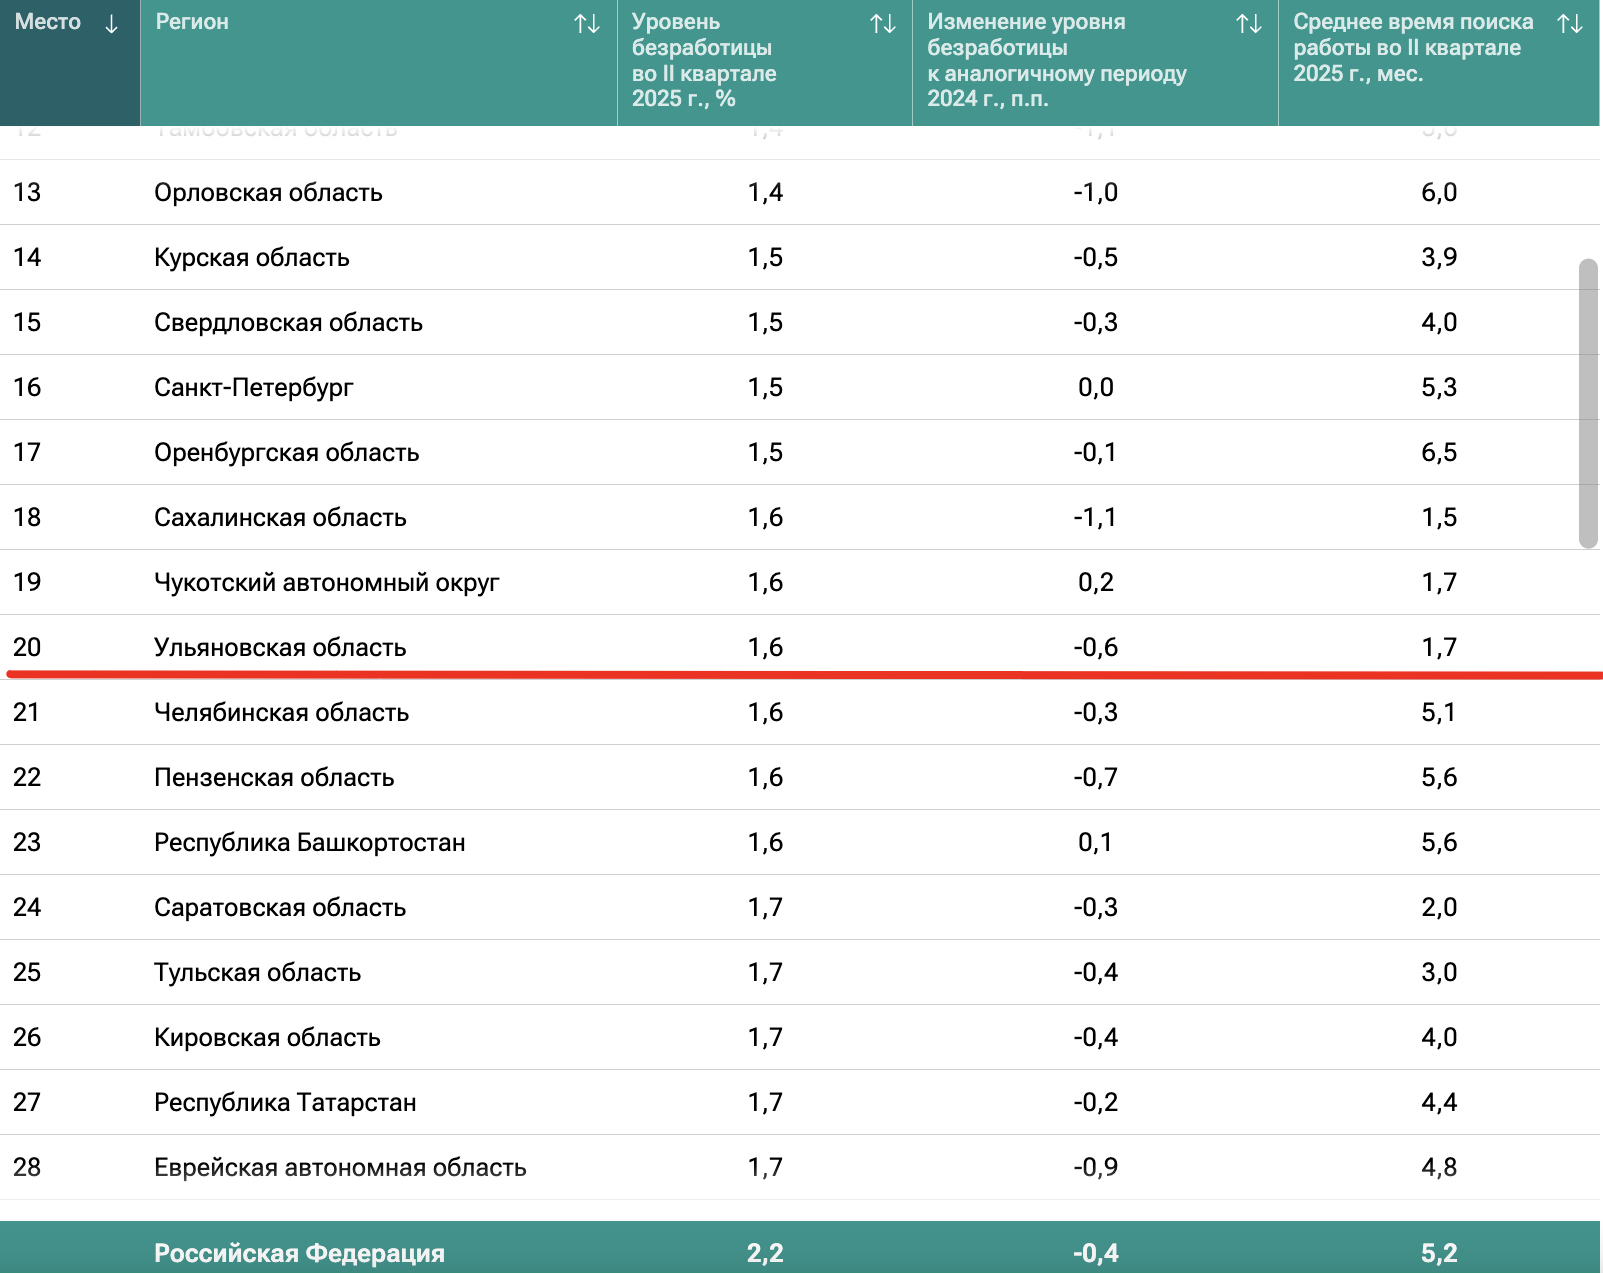Select Еврейская автономная область row name
Viewport: 1603px width, 1274px height.
tap(340, 1168)
